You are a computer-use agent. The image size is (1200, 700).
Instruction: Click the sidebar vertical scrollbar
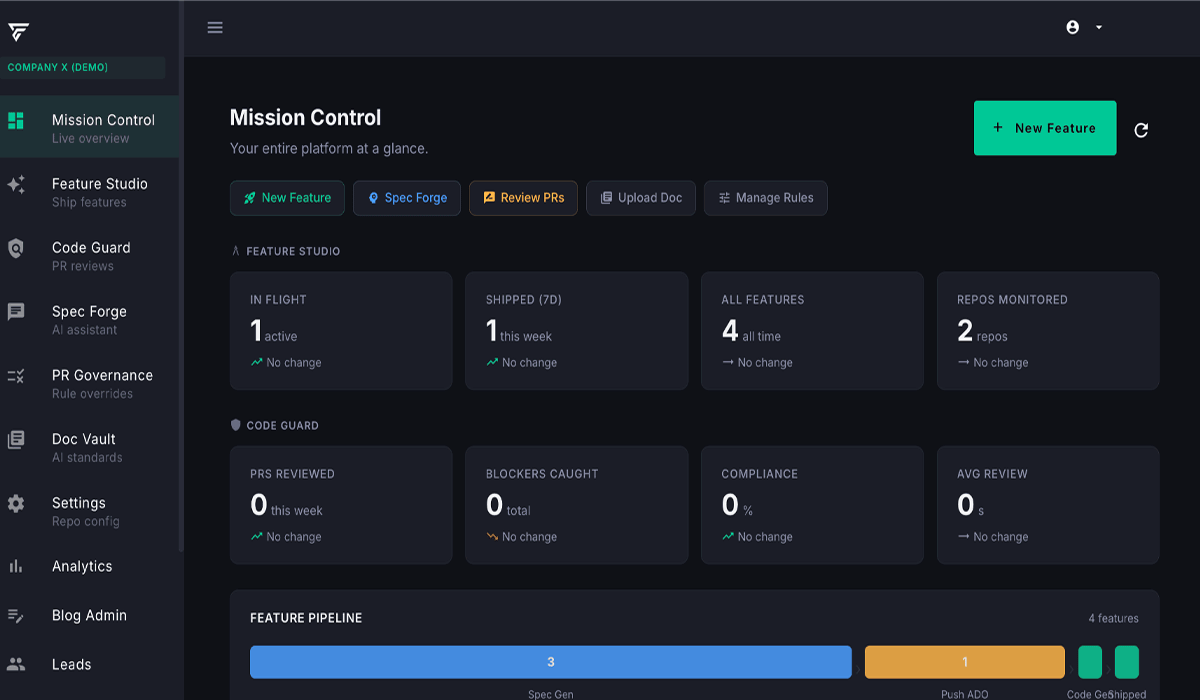click(181, 275)
